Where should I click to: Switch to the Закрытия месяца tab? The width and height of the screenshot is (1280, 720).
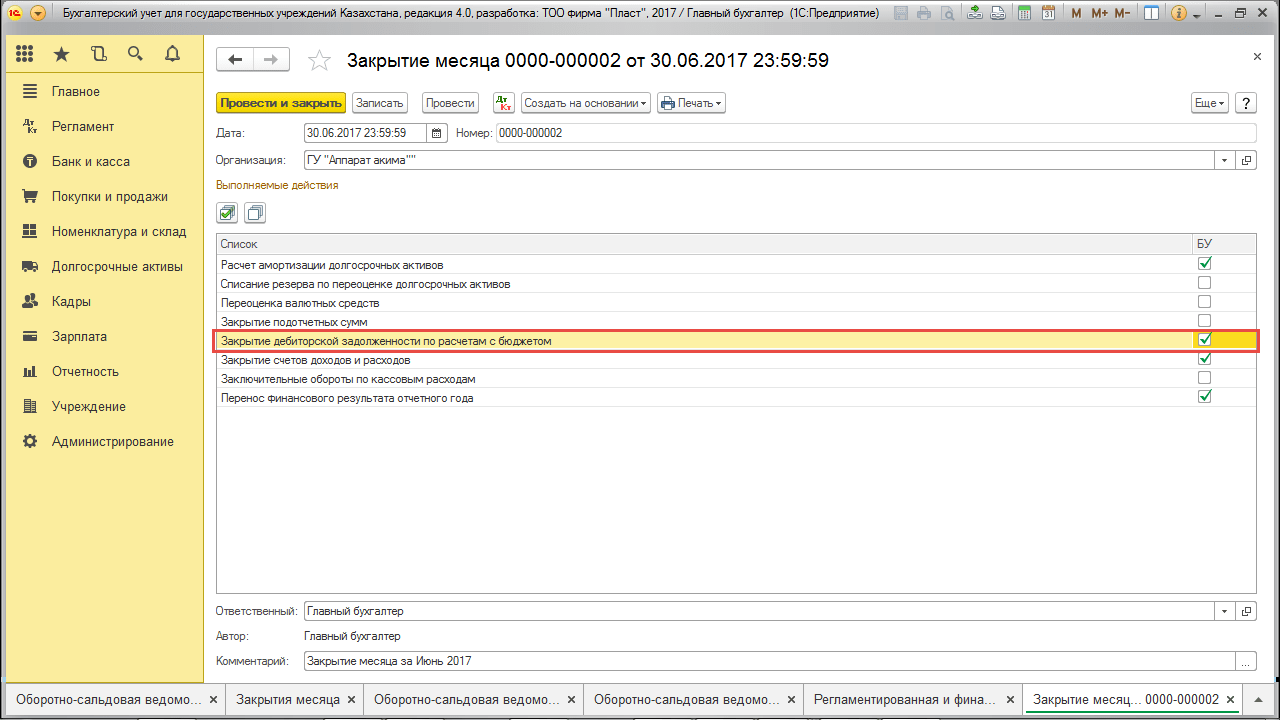(x=288, y=700)
